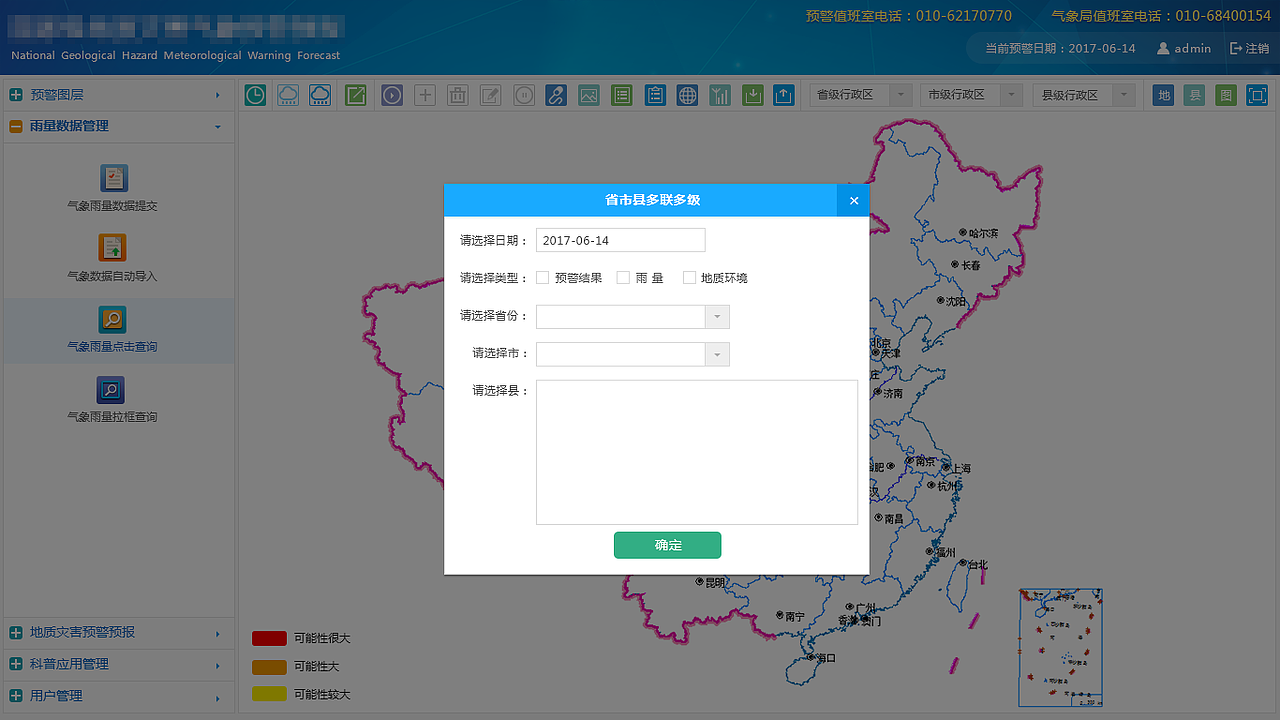The height and width of the screenshot is (720, 1280).
Task: Click the teal 县 toolbar button
Action: tap(1194, 95)
